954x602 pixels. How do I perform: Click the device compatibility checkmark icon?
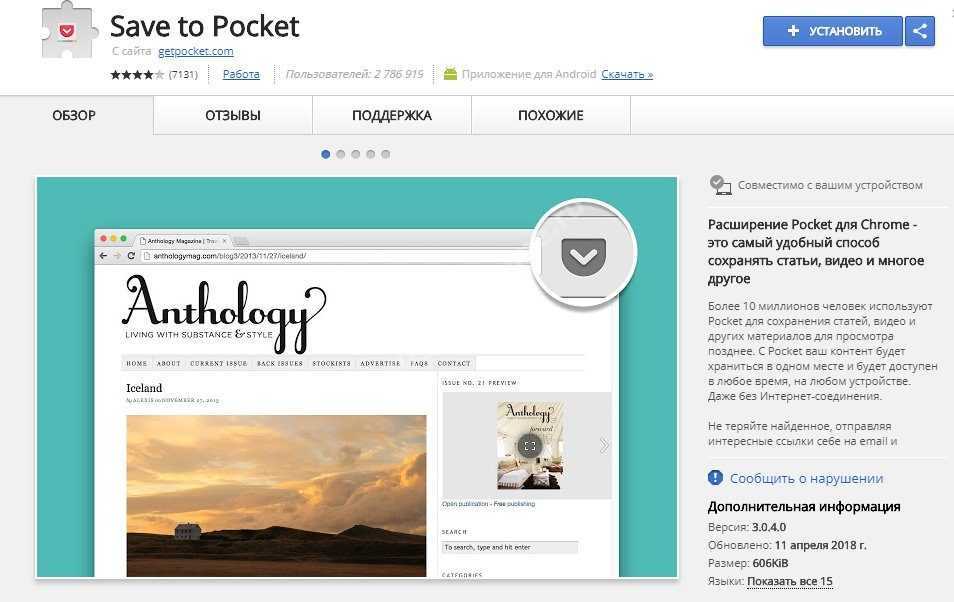coord(719,184)
